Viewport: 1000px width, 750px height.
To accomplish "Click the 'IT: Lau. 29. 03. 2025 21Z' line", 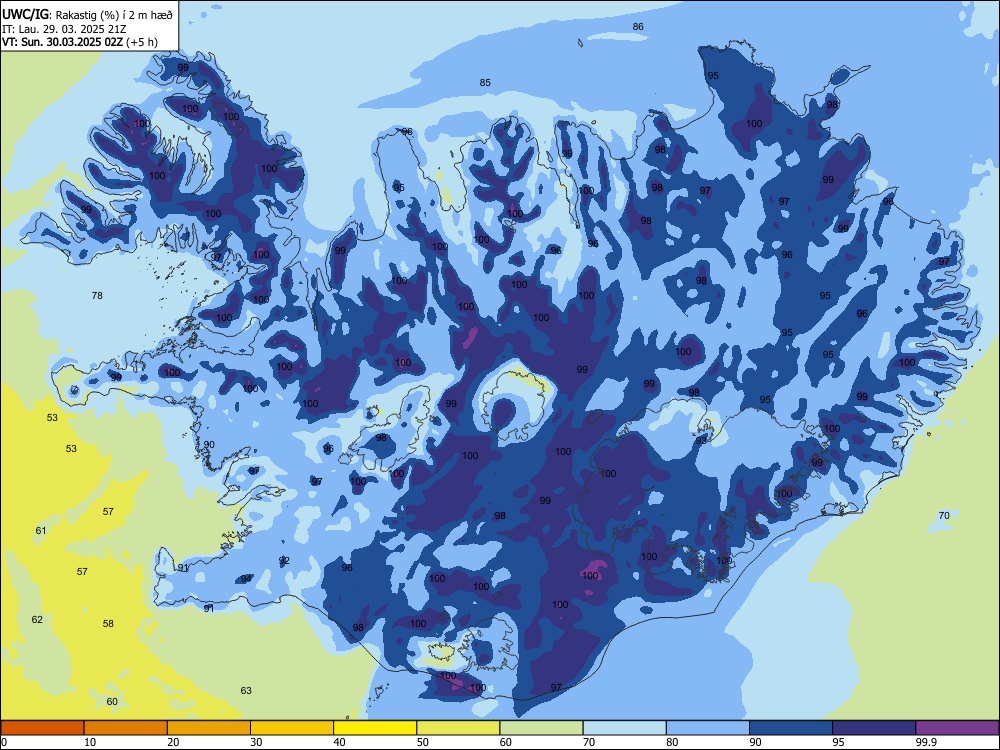I will pos(63,29).
